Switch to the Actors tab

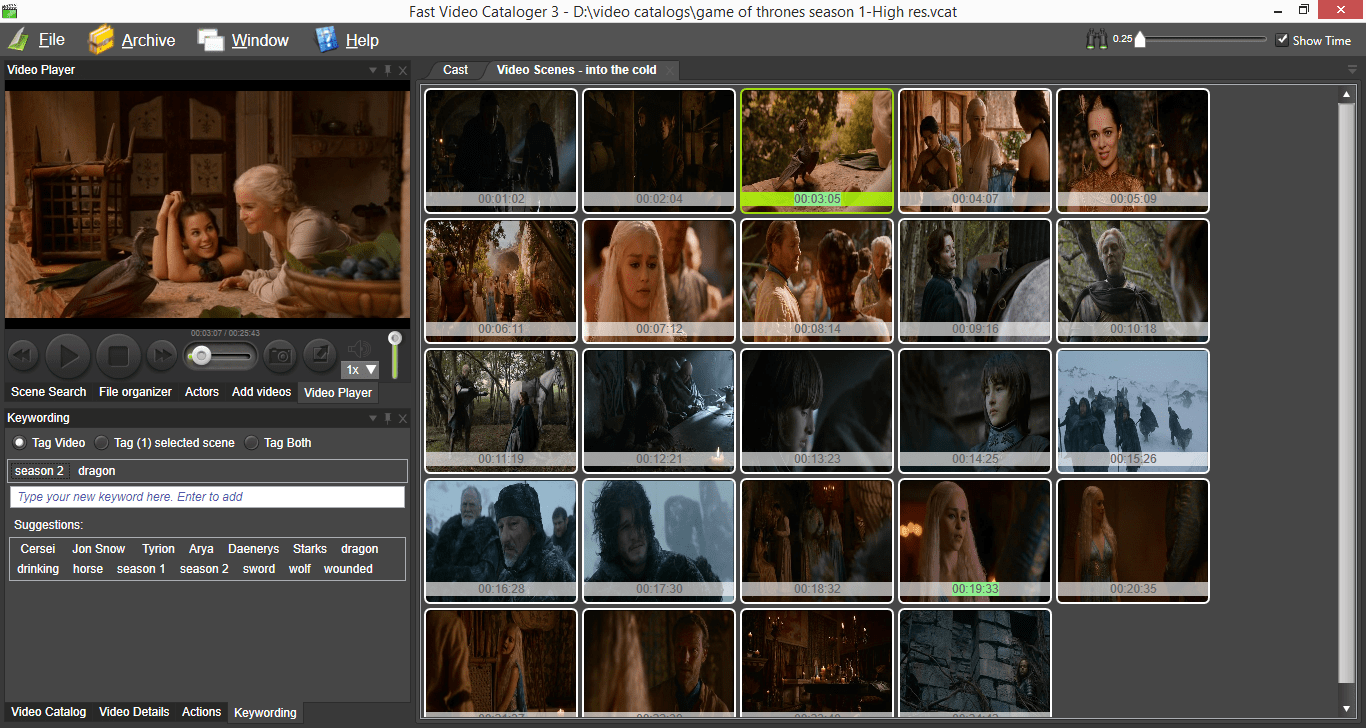coord(201,392)
